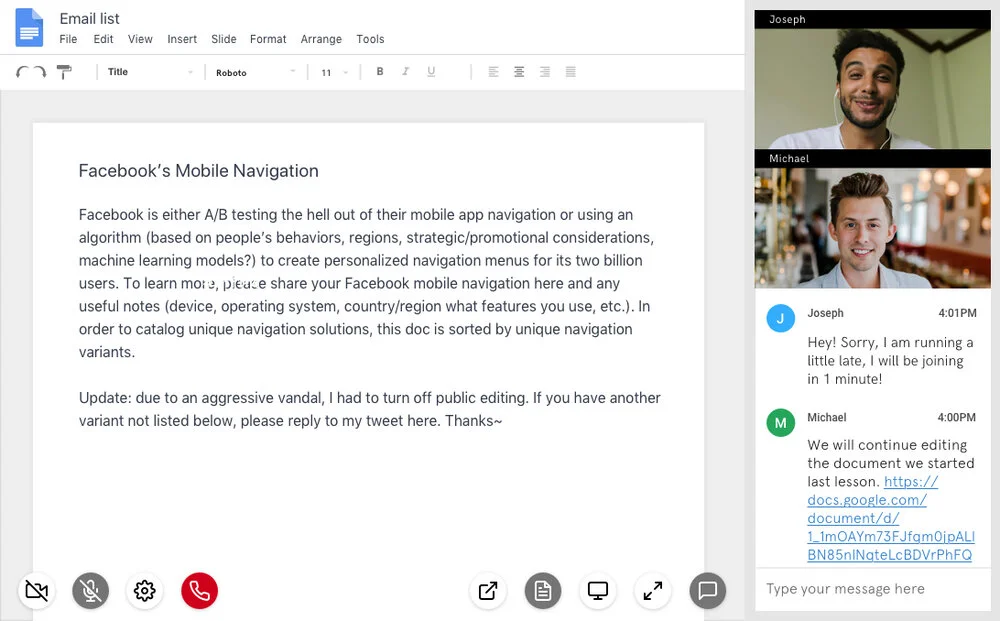
Task: Click the Facebook's Mobile Navigation heading
Action: tap(198, 171)
